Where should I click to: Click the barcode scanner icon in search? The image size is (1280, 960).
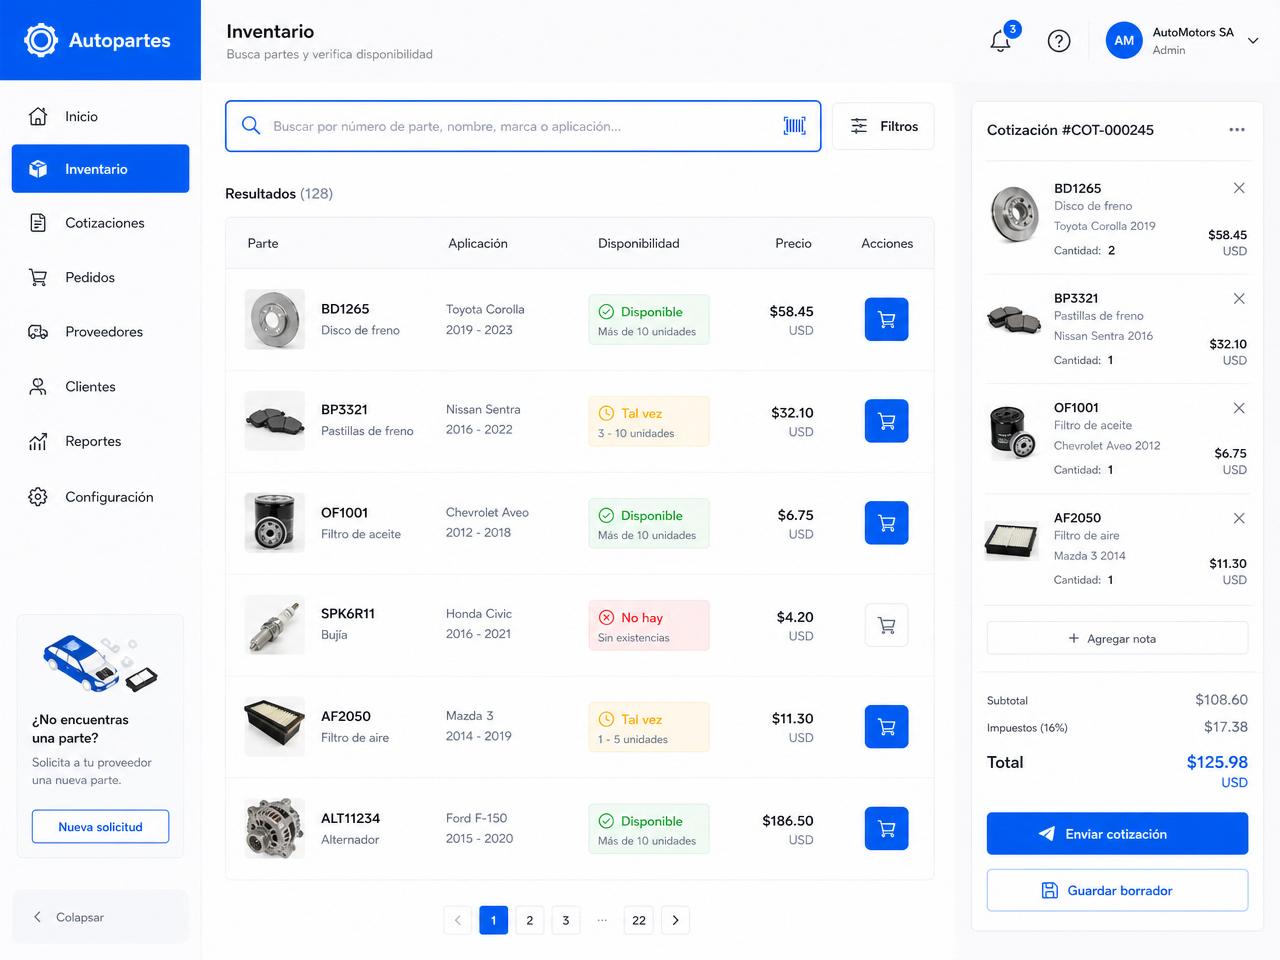click(795, 126)
